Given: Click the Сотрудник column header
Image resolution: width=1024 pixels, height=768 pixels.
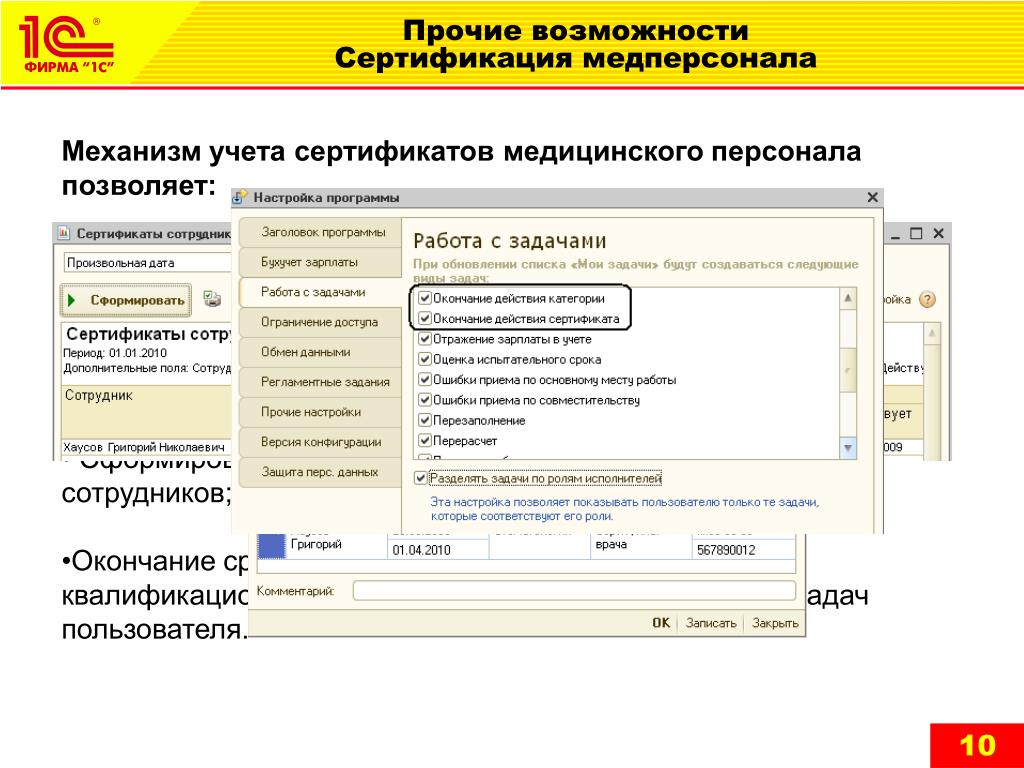Looking at the screenshot, I should click(x=146, y=411).
